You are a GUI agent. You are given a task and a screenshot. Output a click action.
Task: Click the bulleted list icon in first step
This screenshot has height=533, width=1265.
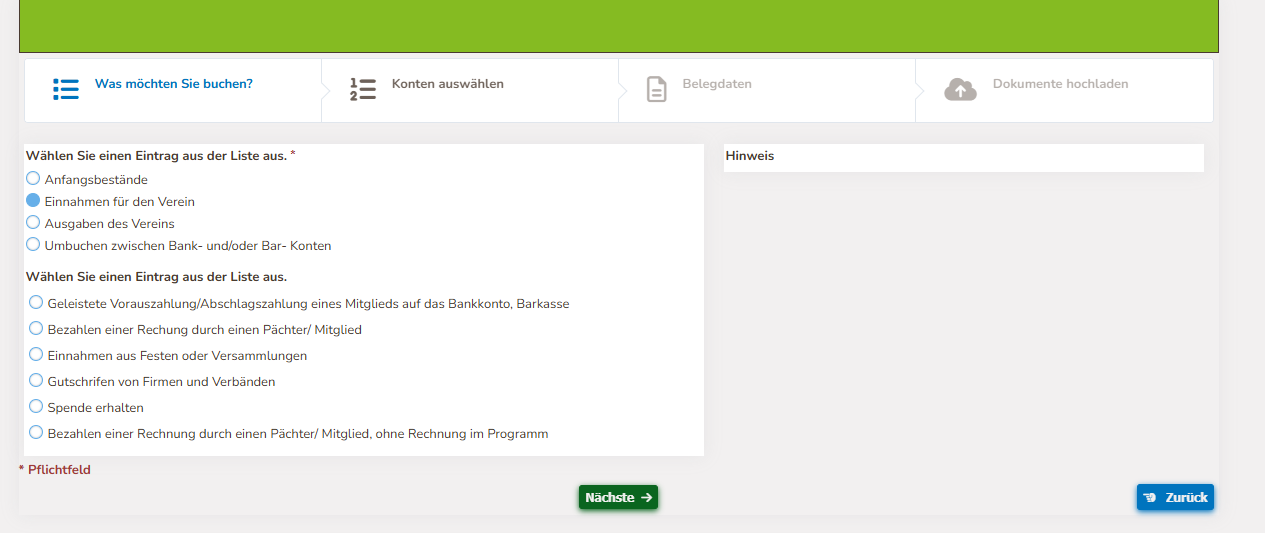point(66,90)
